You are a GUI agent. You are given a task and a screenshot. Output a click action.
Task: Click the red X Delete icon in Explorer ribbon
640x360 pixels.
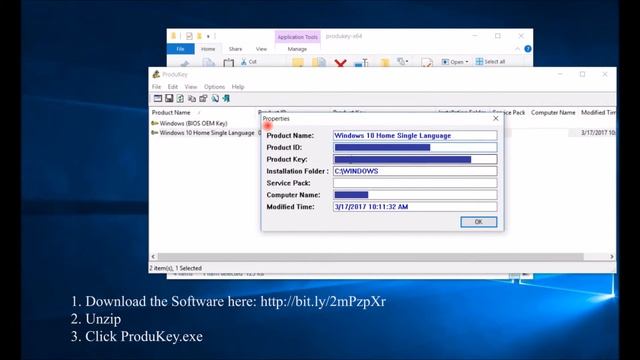(340, 63)
